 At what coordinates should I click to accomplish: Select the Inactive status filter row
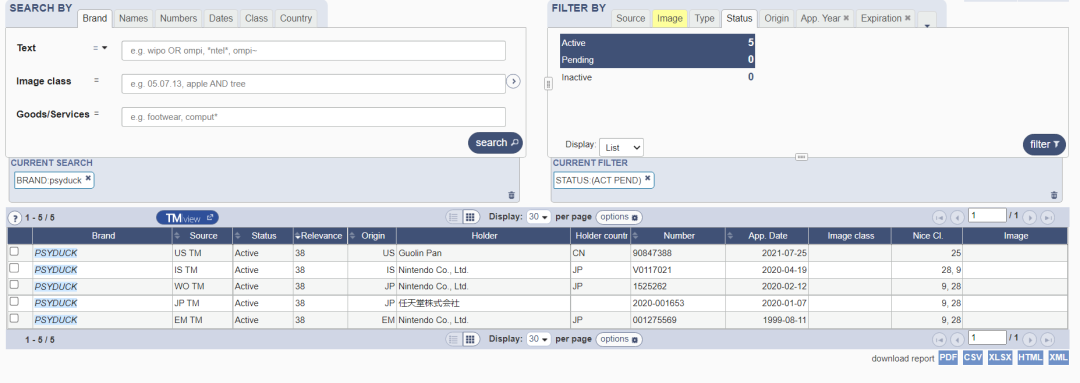click(x=657, y=77)
